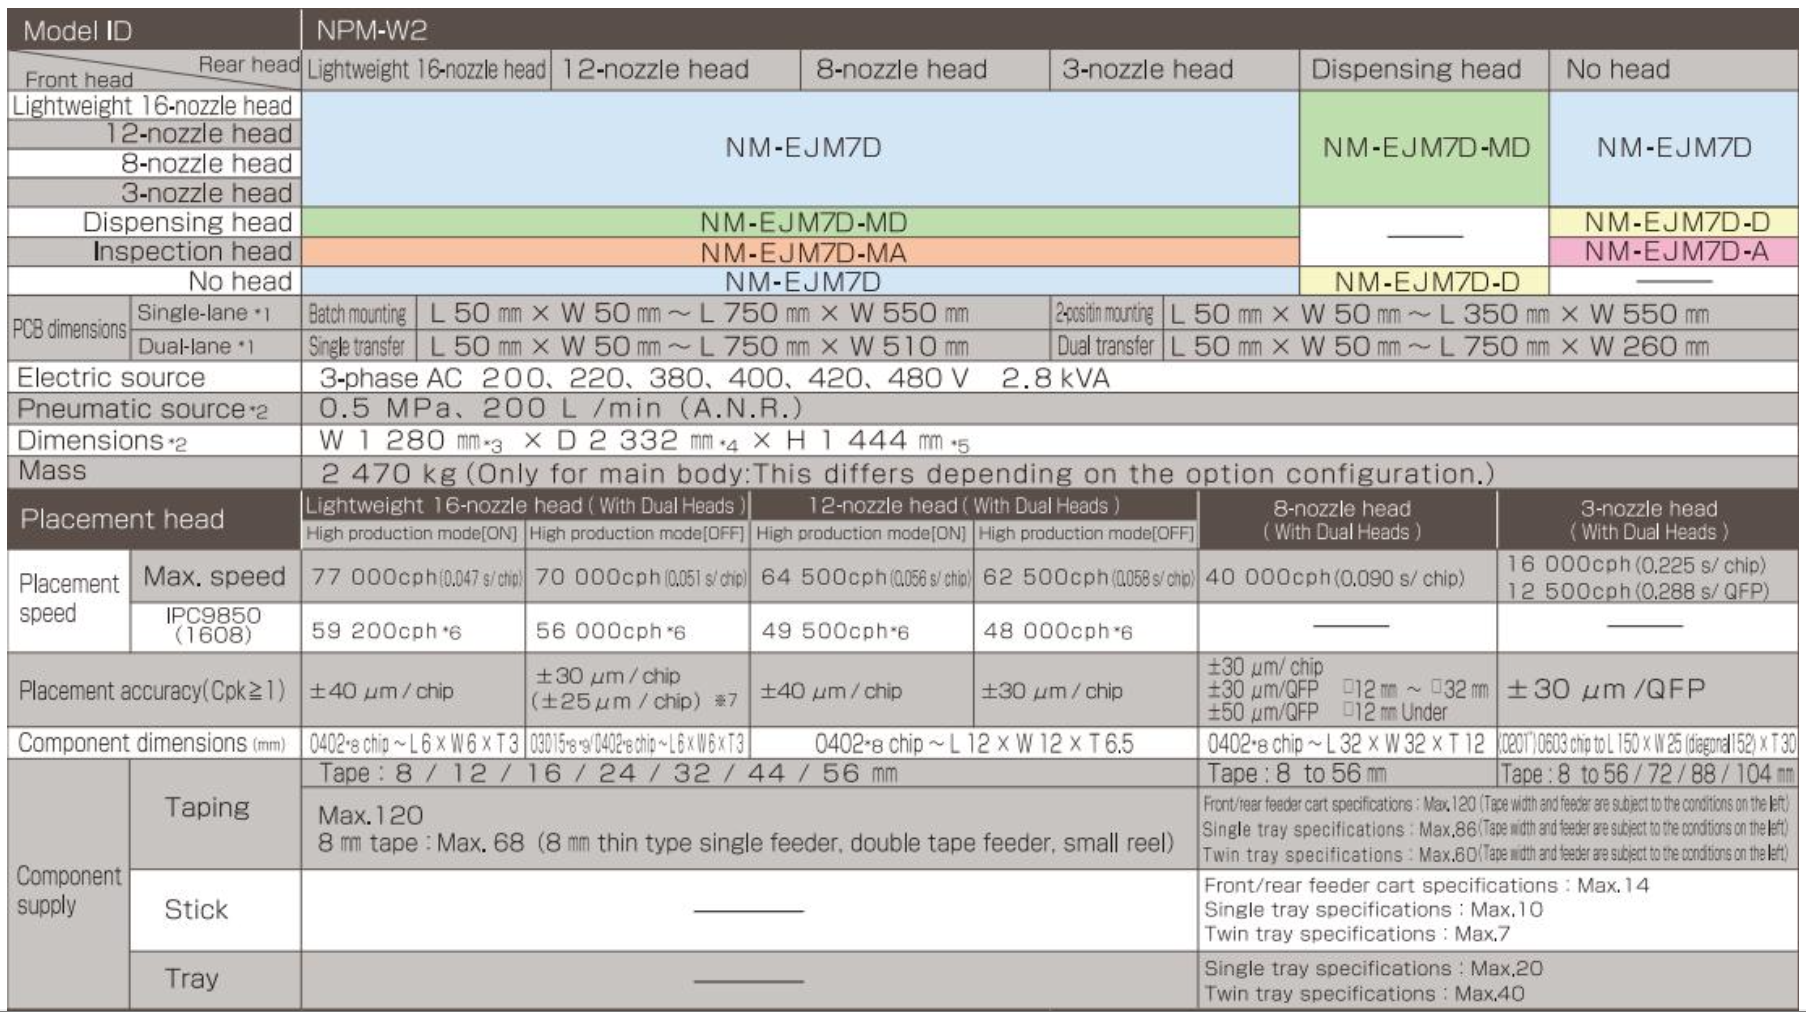This screenshot has height=1012, width=1806.
Task: Select the '62 500cph' speed value
Action: (x=1088, y=577)
